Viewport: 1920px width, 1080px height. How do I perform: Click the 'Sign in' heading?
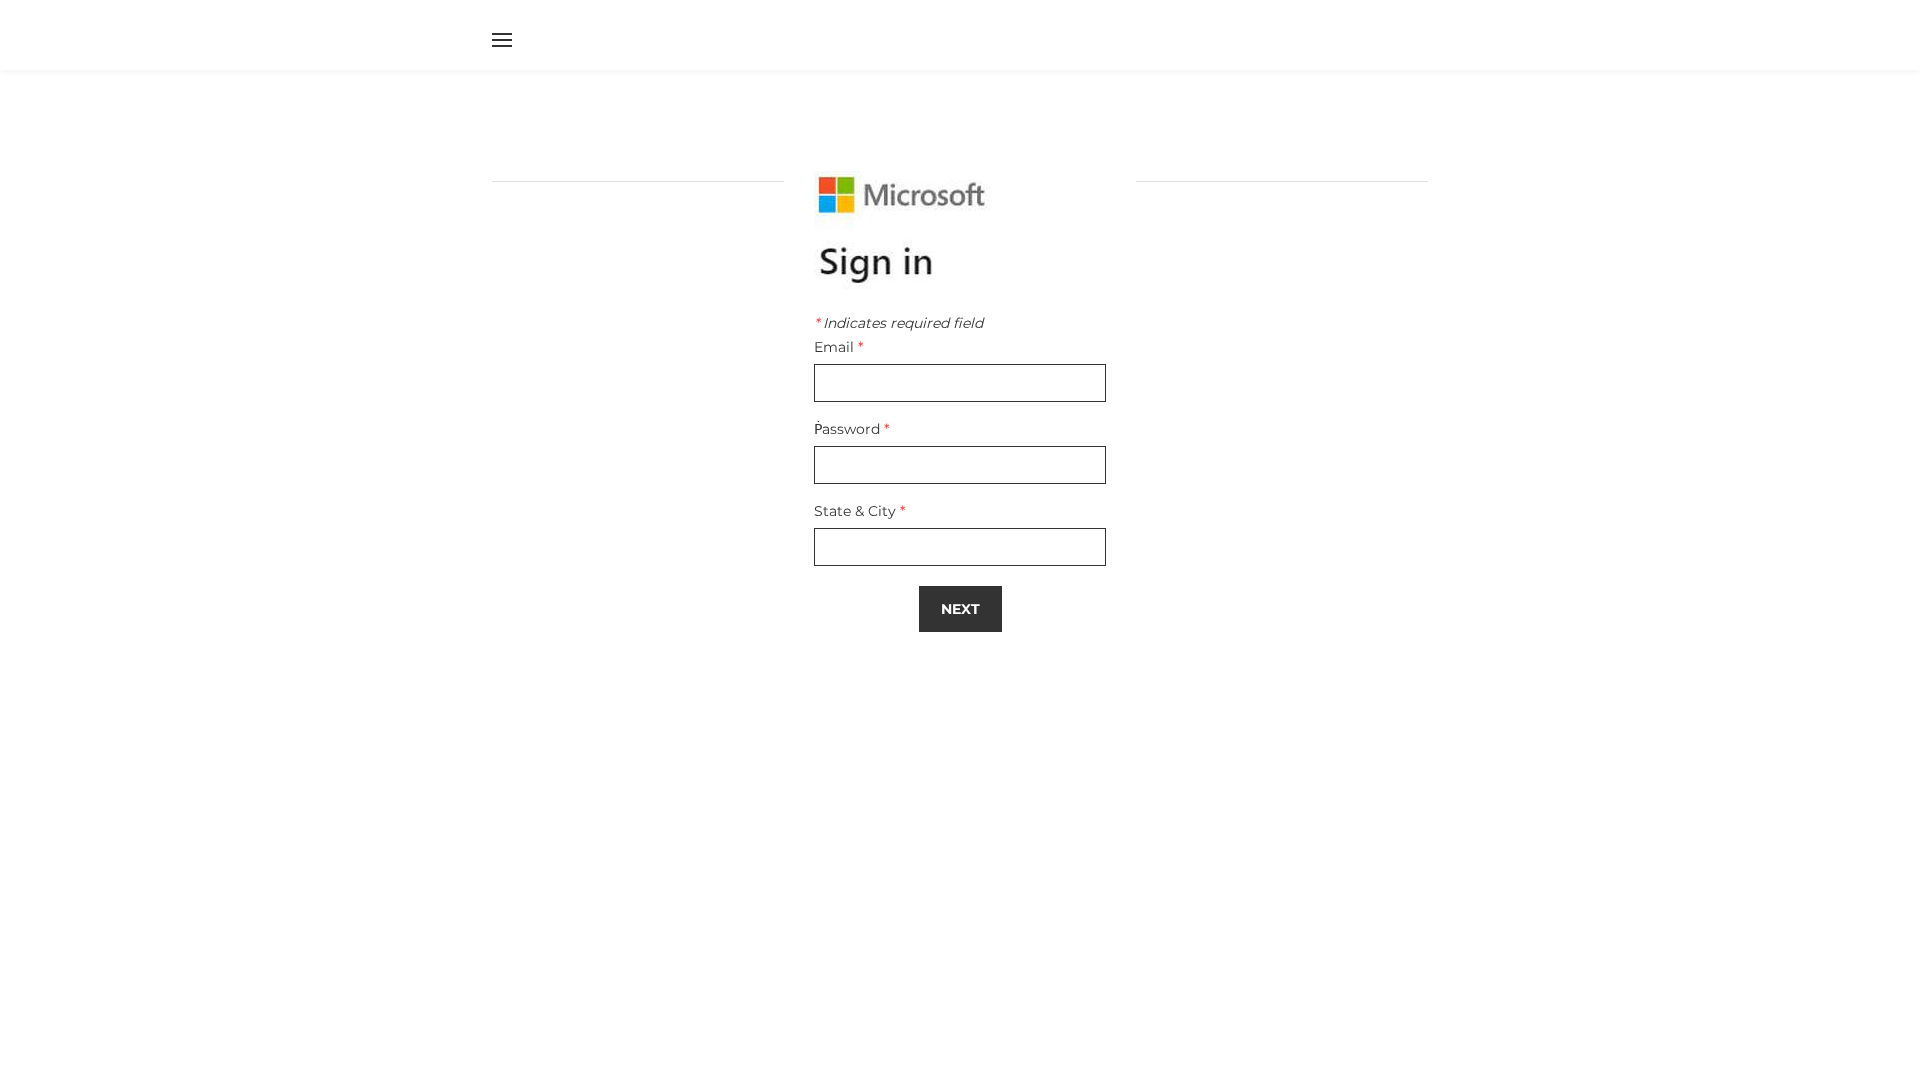tap(876, 262)
